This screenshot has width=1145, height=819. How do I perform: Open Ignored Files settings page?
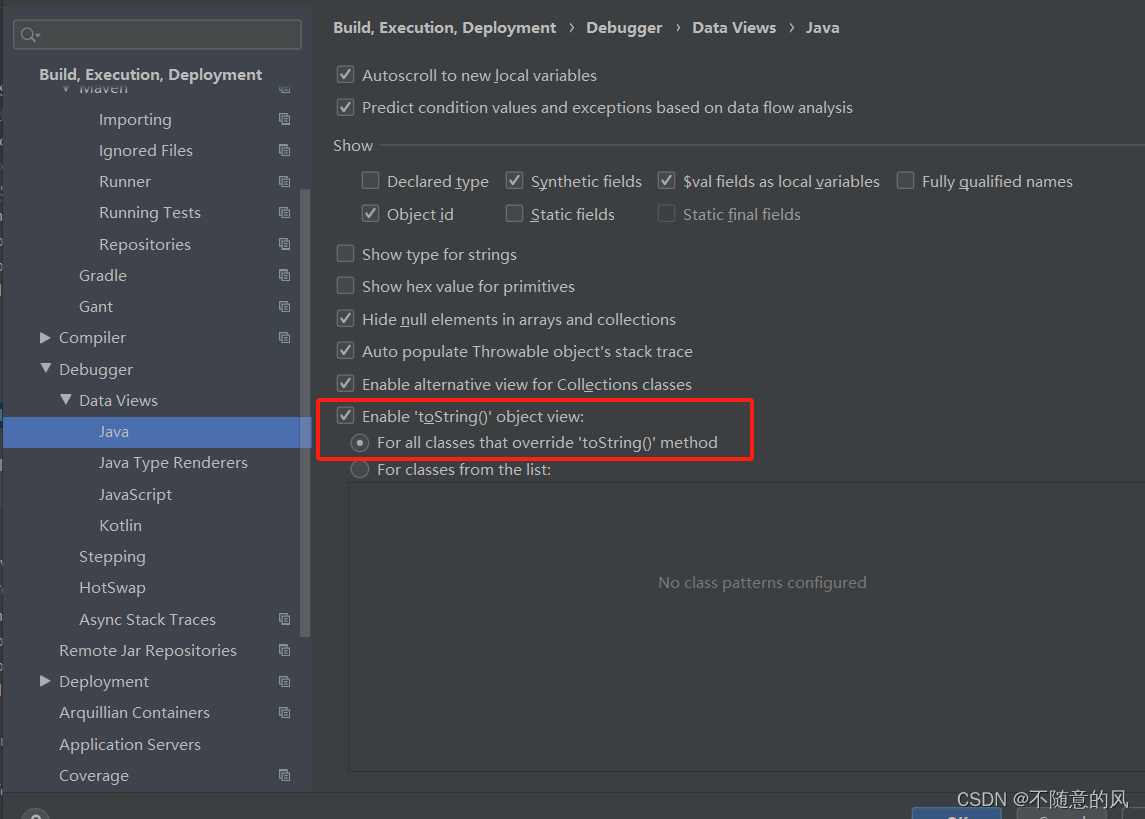(x=146, y=150)
